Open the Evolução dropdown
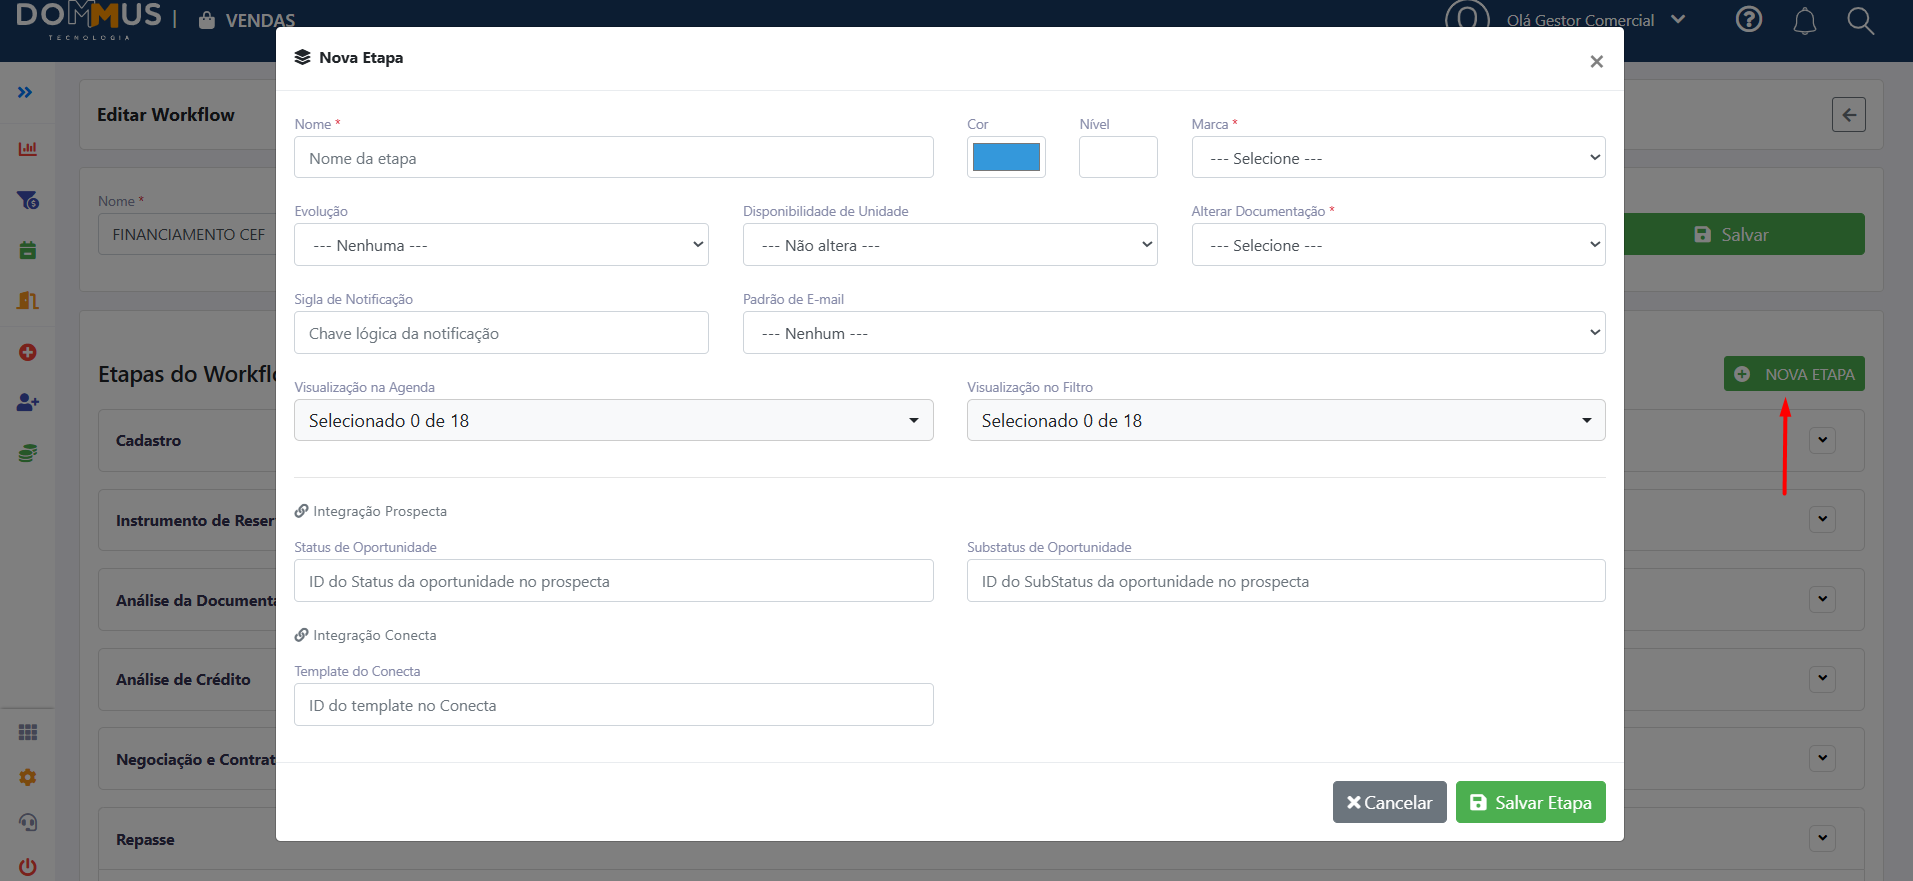Viewport: 1913px width, 881px height. (501, 245)
